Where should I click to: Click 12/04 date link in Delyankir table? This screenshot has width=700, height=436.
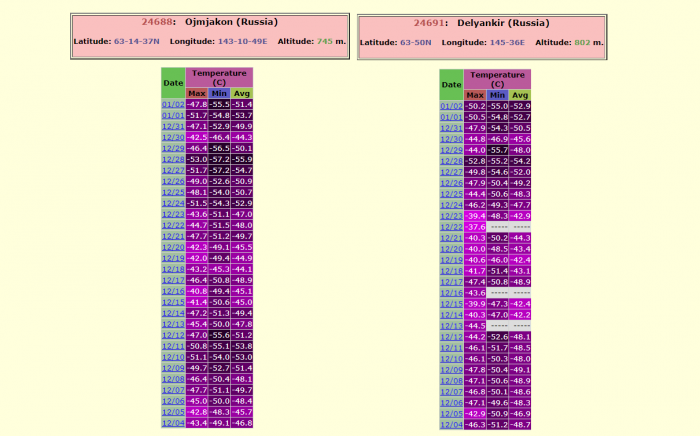pyautogui.click(x=450, y=424)
